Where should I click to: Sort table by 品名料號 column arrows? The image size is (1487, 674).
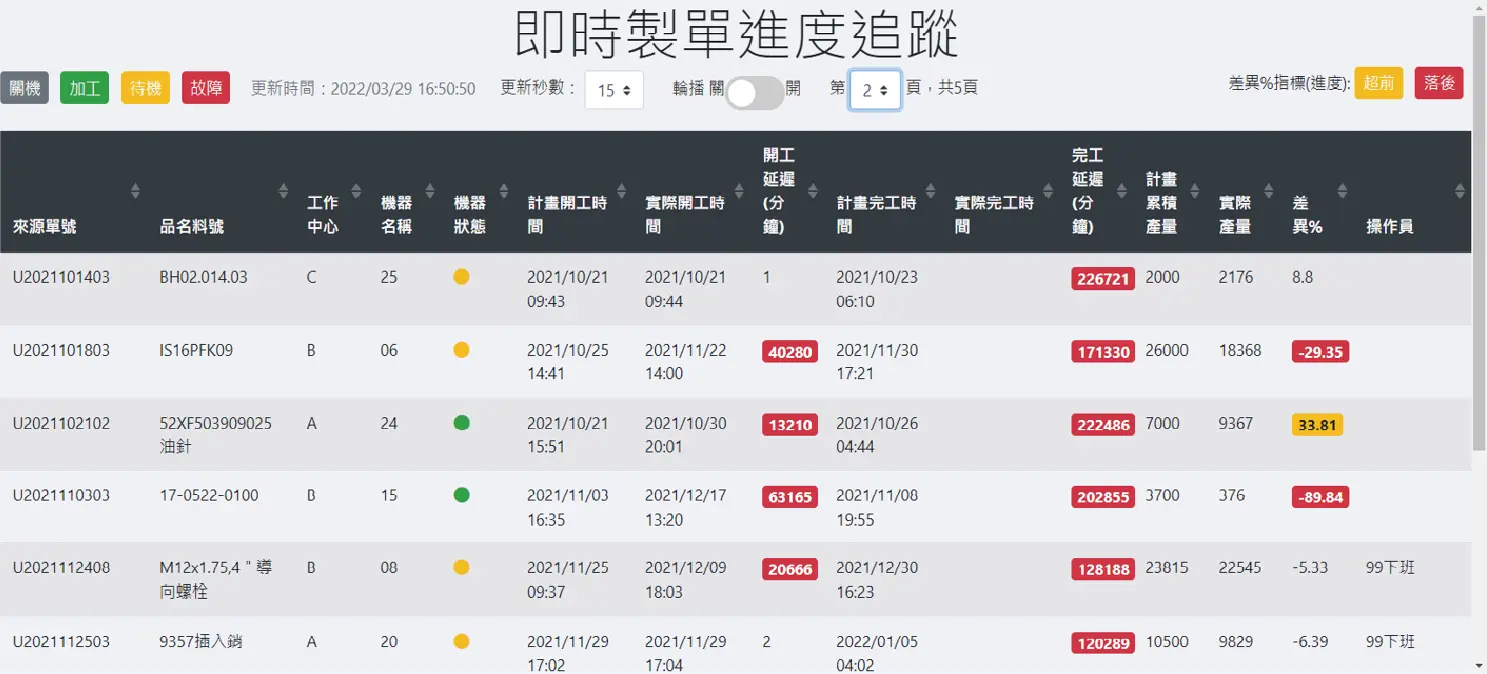tap(283, 191)
